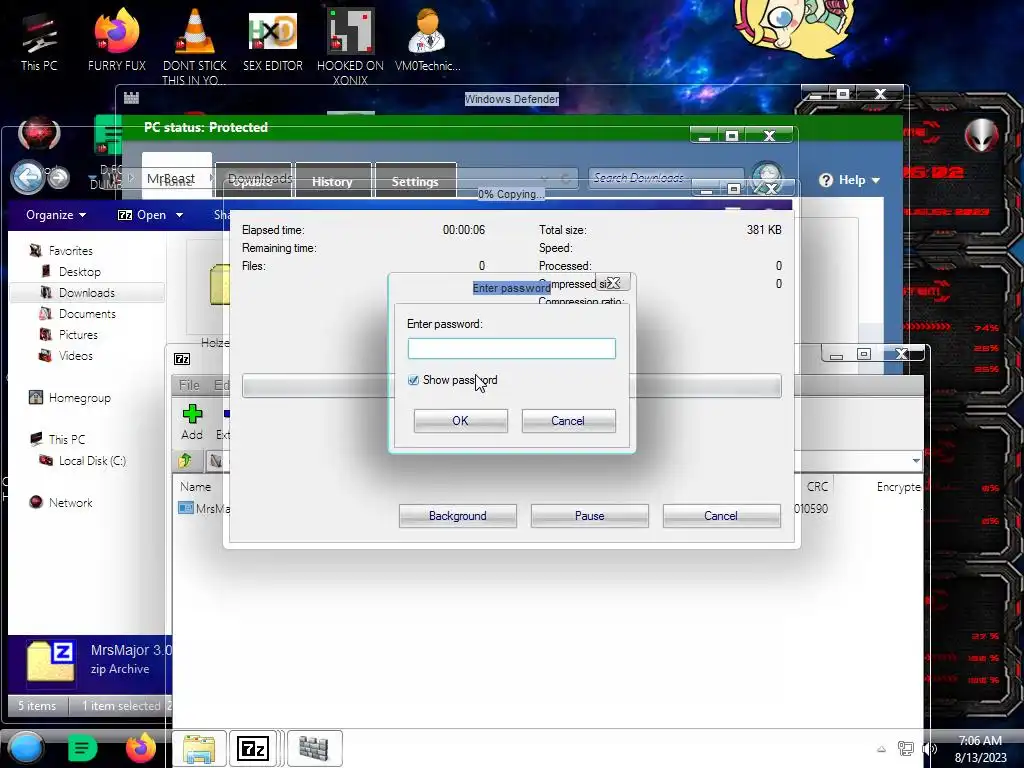Screen dimensions: 1024x768
Task: Sort by 7-Zip CRC column header
Action: [817, 487]
